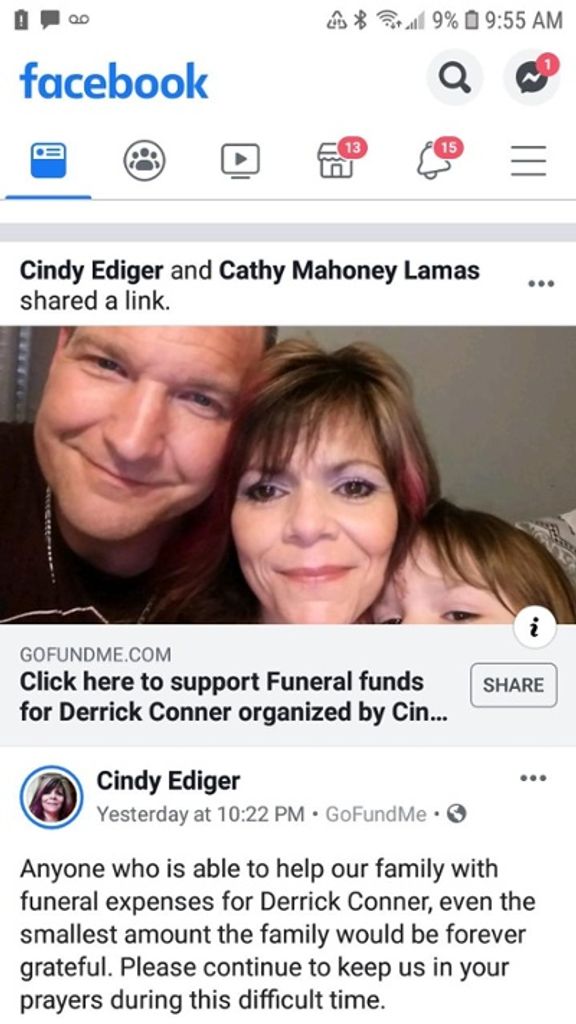Open the GoFundMe link preview photo
The width and height of the screenshot is (576, 1024).
pos(288,474)
